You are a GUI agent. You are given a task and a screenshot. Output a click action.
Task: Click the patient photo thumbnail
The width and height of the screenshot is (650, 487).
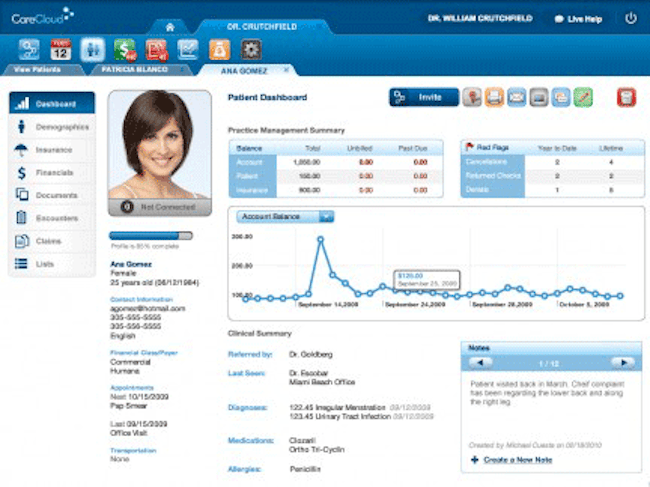coord(160,145)
